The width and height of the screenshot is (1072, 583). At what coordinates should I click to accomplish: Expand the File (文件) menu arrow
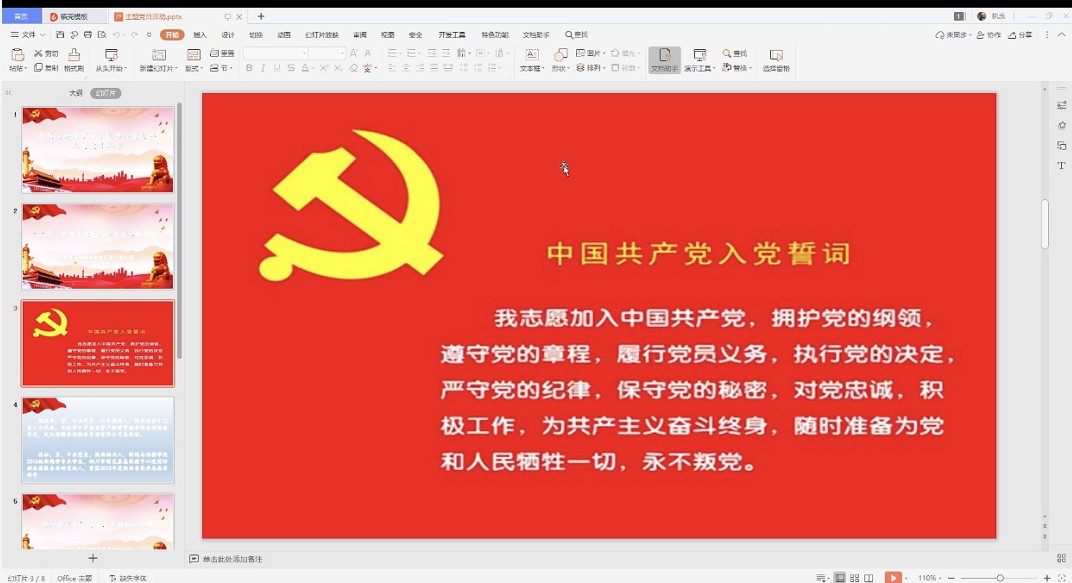coord(42,34)
